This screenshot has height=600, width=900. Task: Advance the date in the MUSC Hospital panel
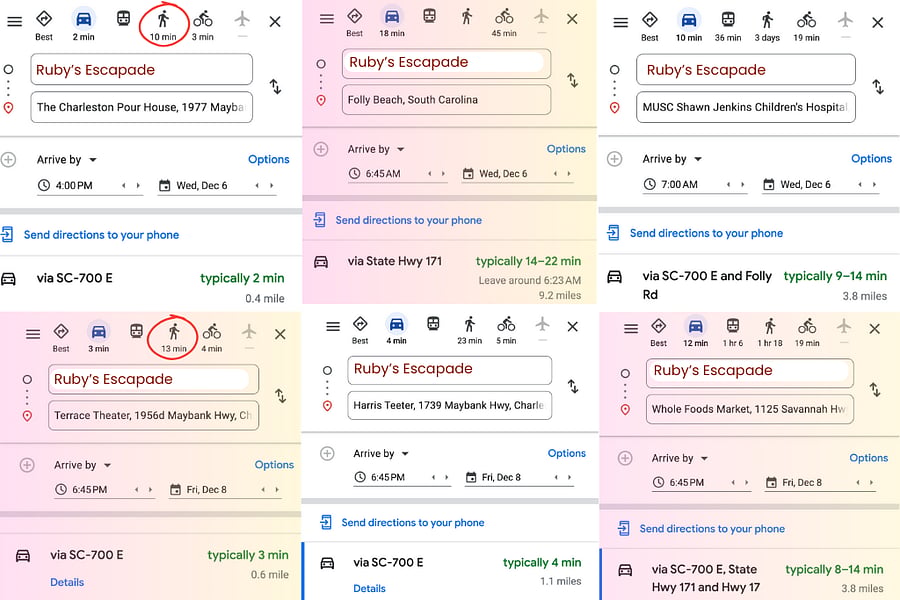[874, 184]
